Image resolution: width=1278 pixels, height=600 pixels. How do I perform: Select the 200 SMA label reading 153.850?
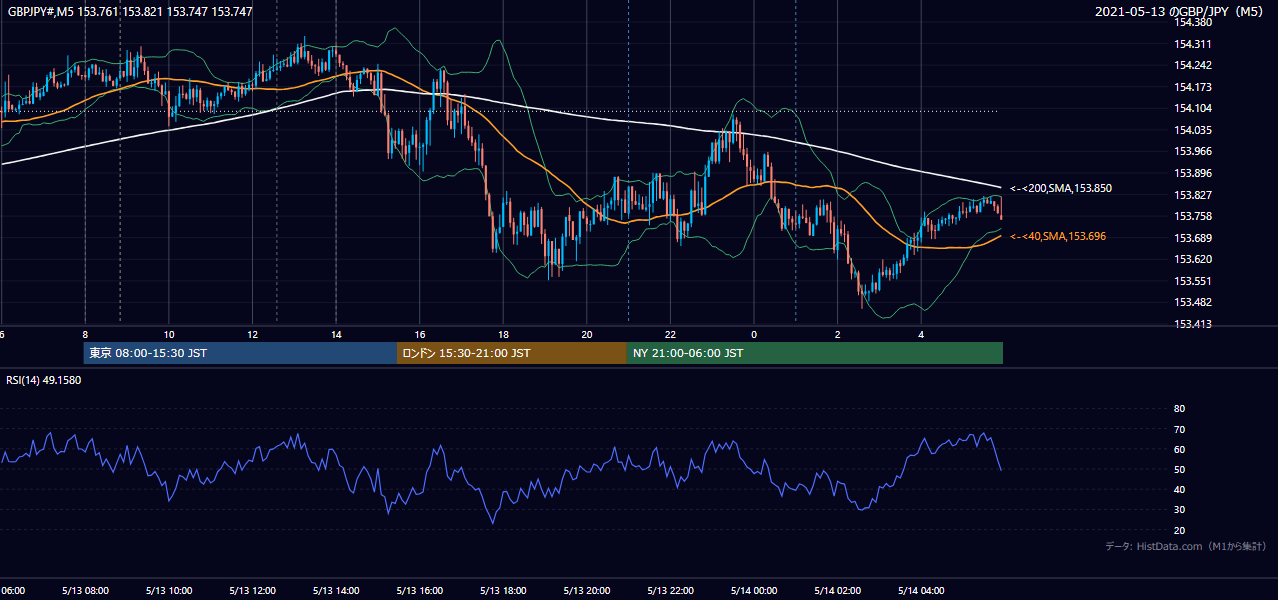pos(1061,188)
